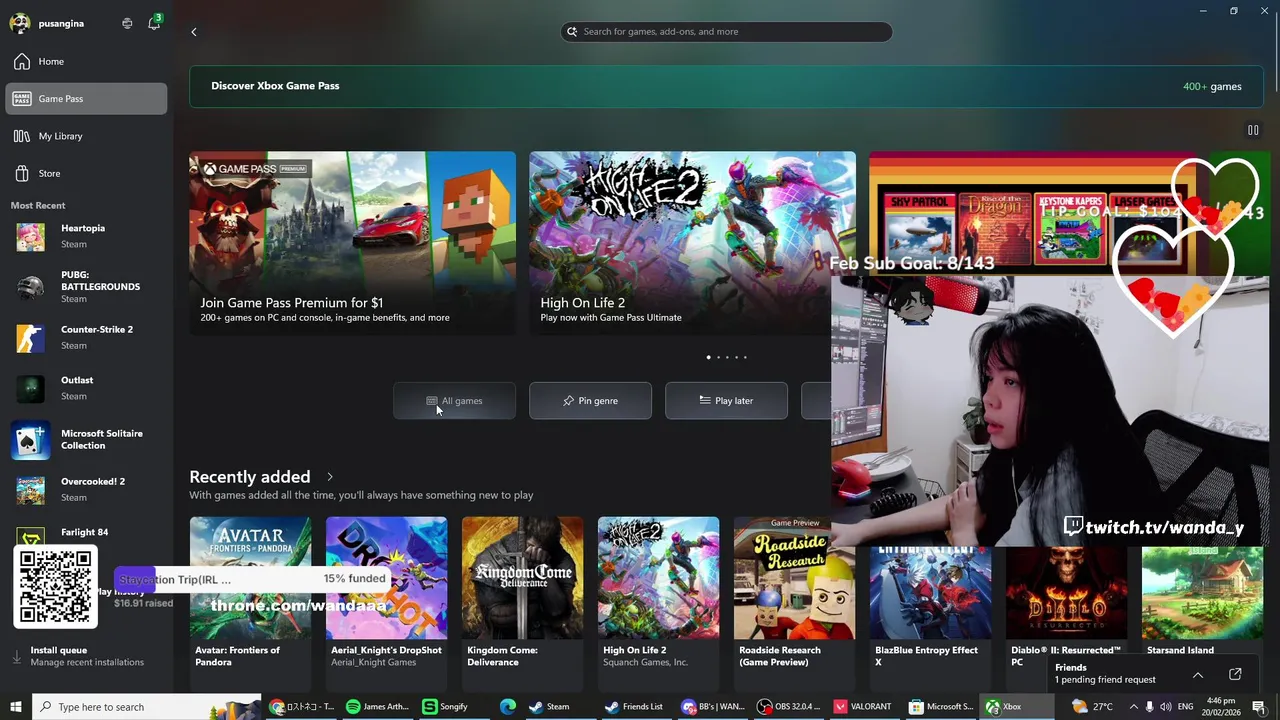This screenshot has width=1280, height=720.
Task: Click the printer-like icon beside the pusangina username
Action: pyautogui.click(x=127, y=23)
